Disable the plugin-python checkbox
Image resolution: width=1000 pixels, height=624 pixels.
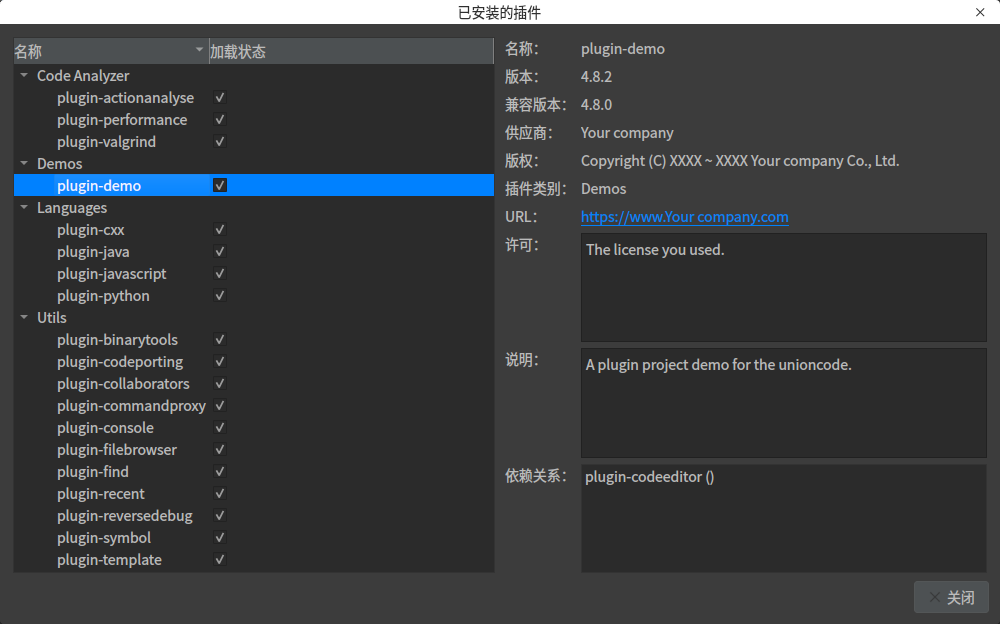tap(220, 296)
